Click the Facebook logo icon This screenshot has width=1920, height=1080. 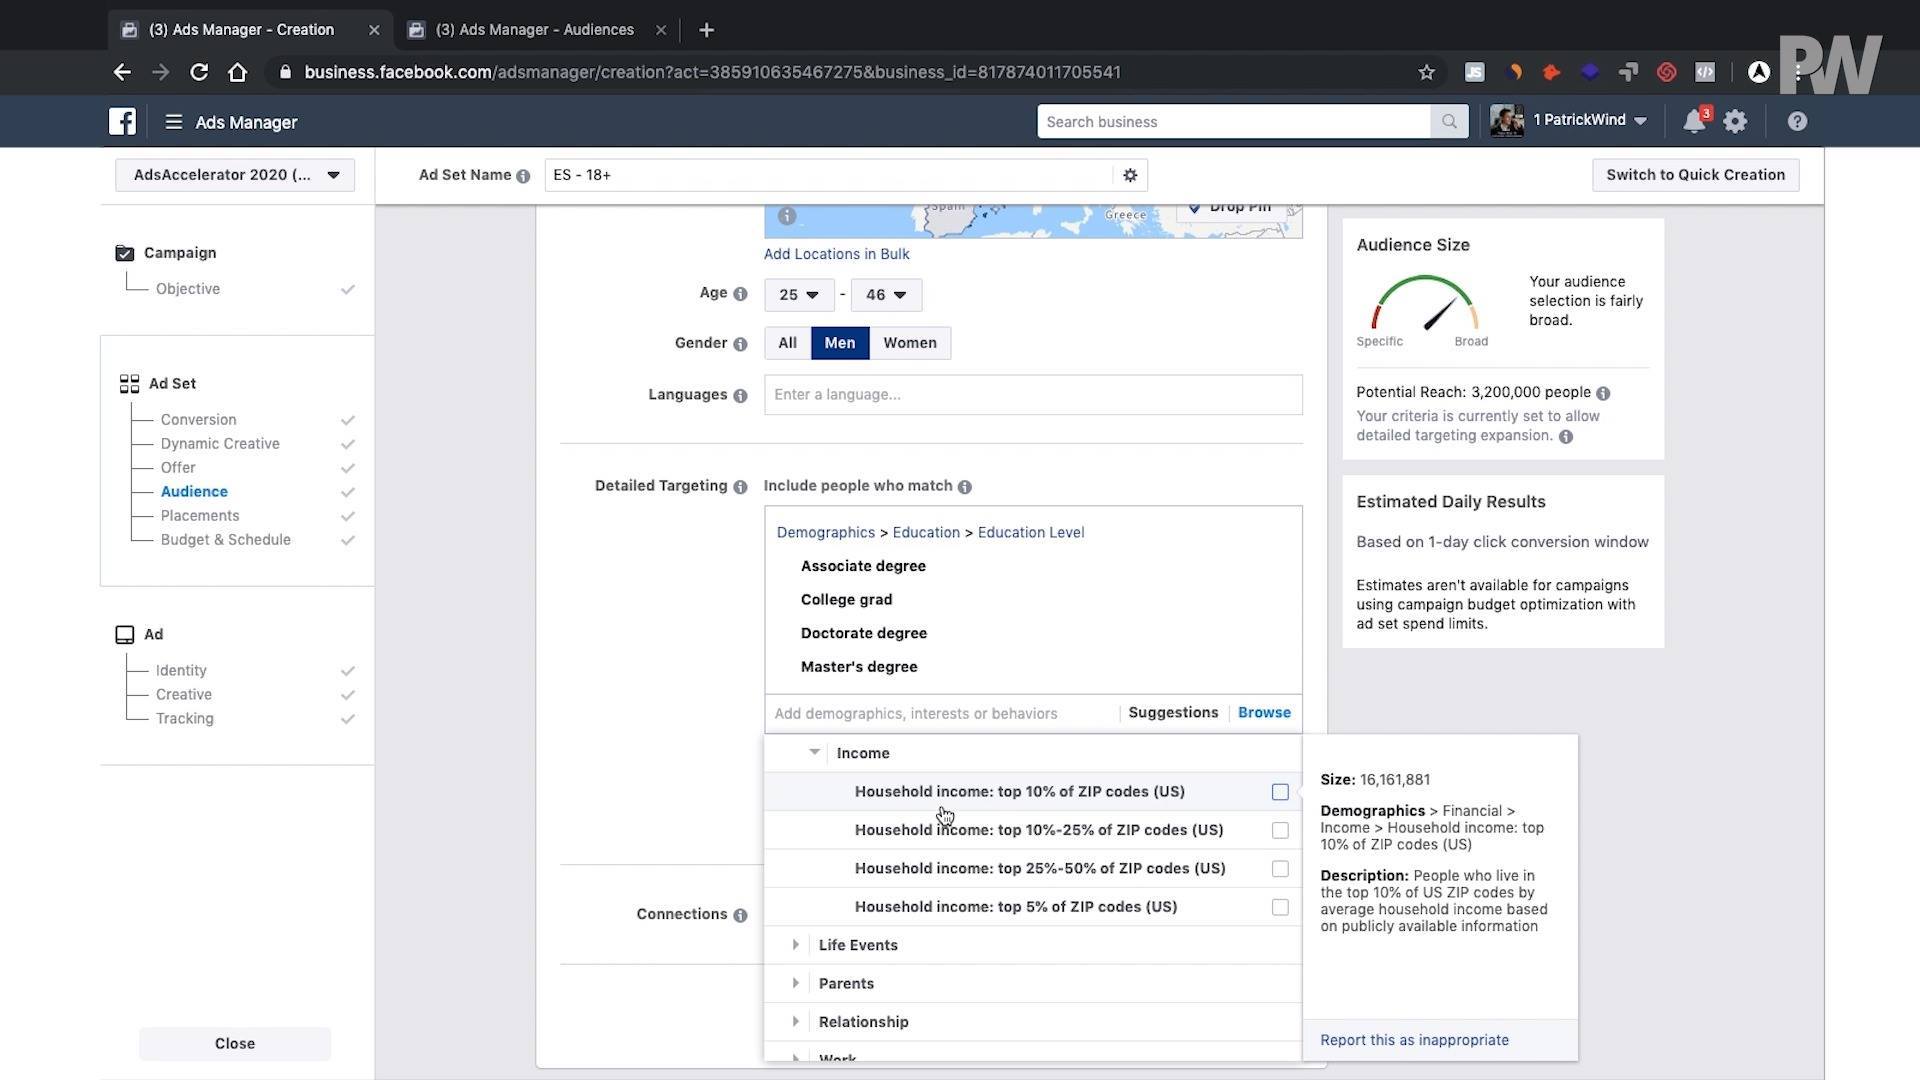122,121
